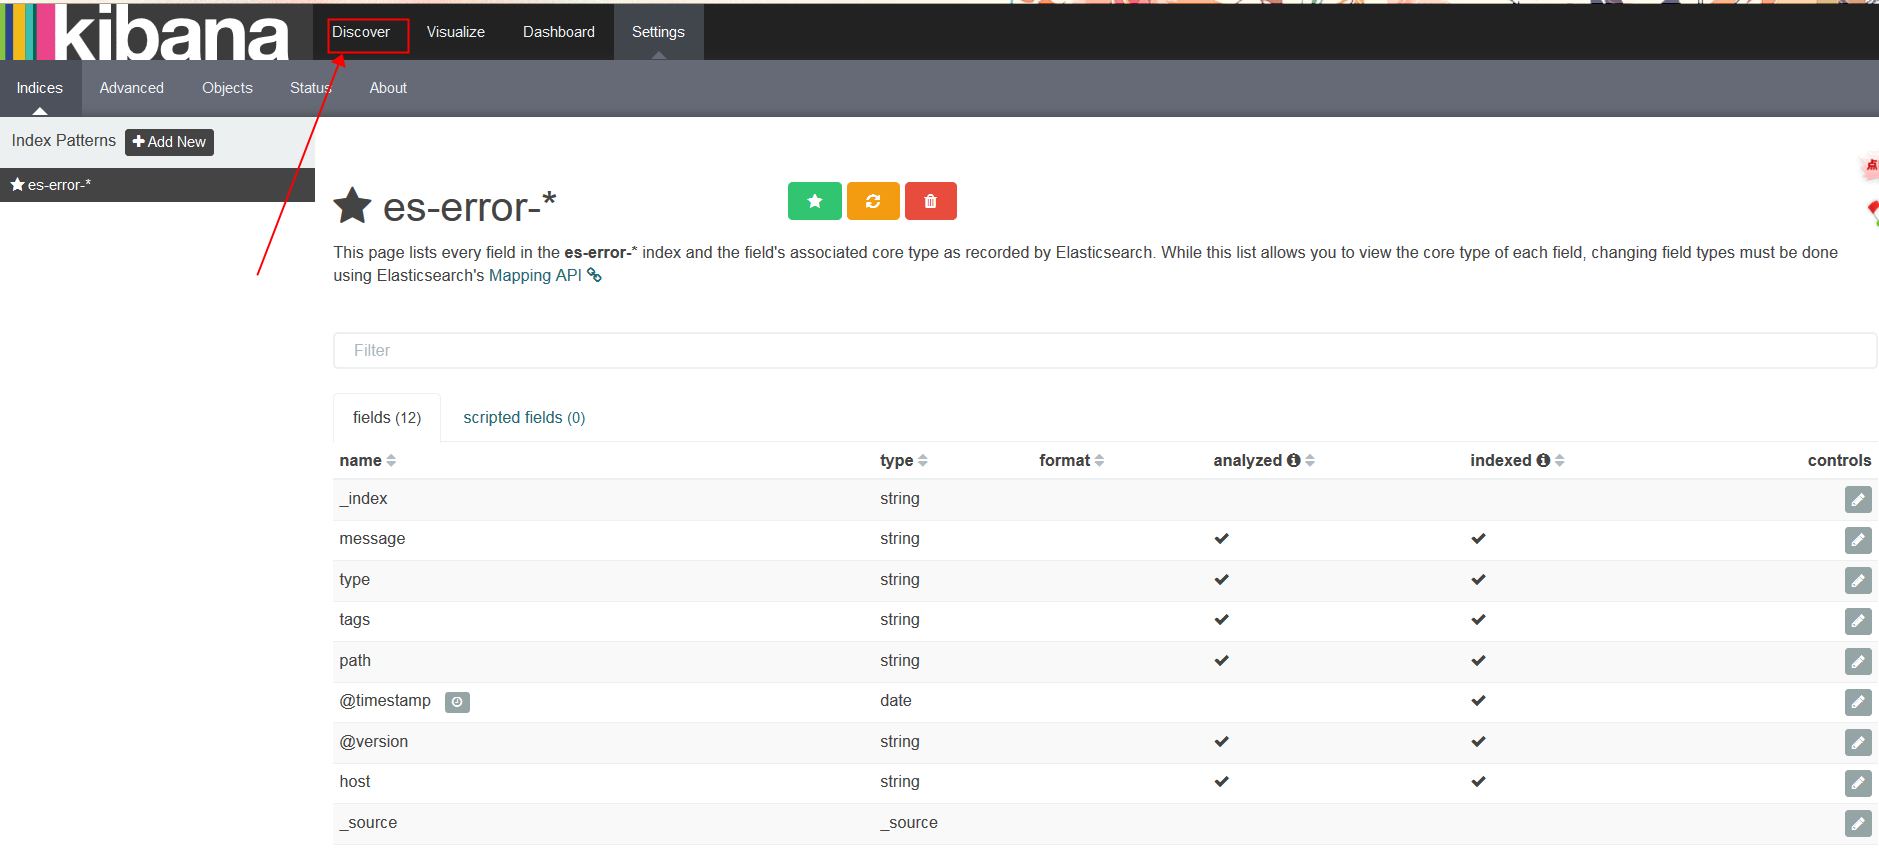Click the green star set-default-index button
The height and width of the screenshot is (849, 1879).
tap(814, 201)
